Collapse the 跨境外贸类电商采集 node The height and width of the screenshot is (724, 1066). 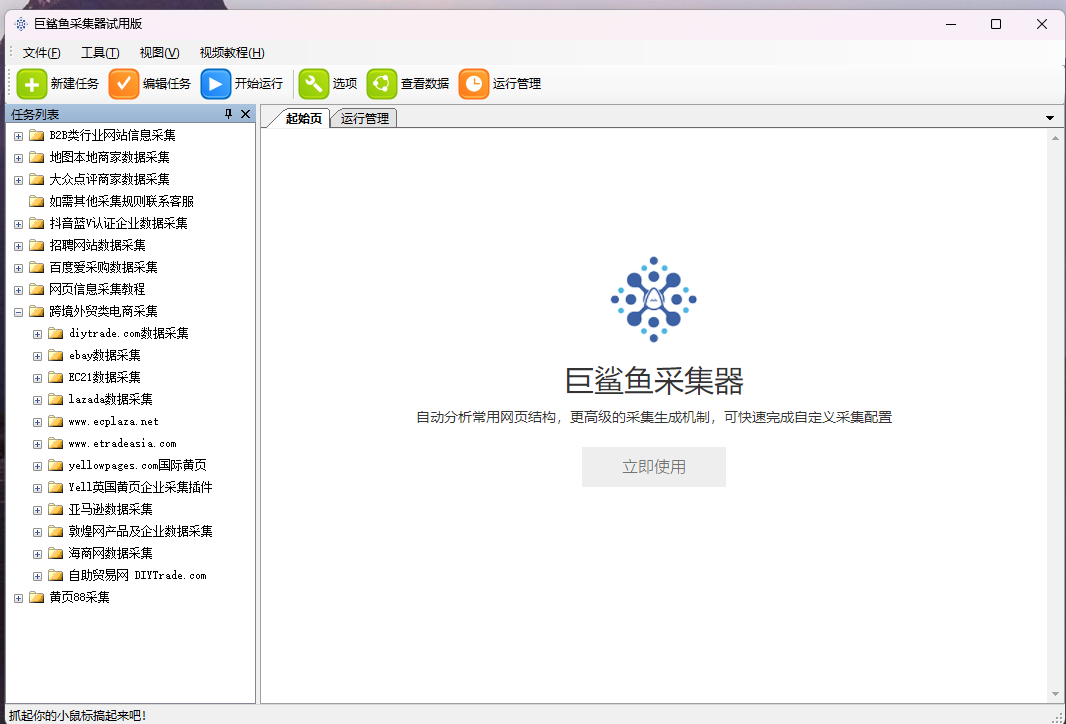[18, 312]
